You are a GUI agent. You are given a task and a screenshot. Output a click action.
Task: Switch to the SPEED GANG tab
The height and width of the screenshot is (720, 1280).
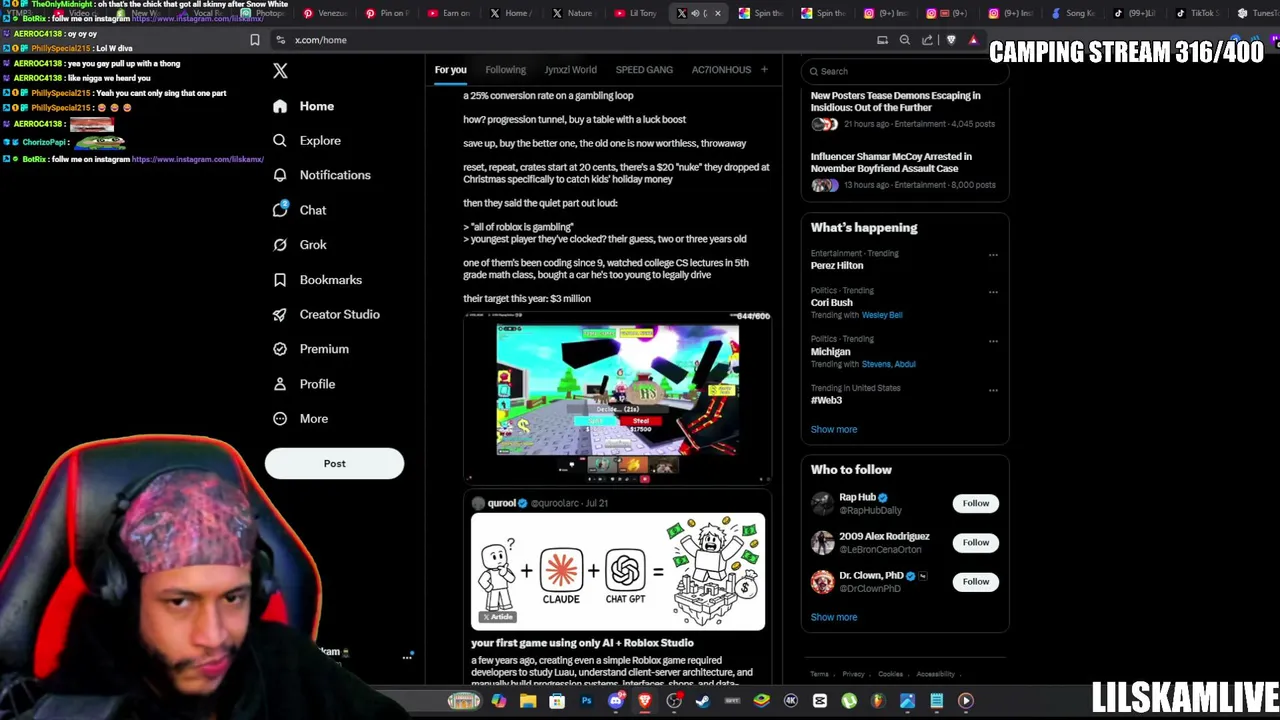point(644,70)
